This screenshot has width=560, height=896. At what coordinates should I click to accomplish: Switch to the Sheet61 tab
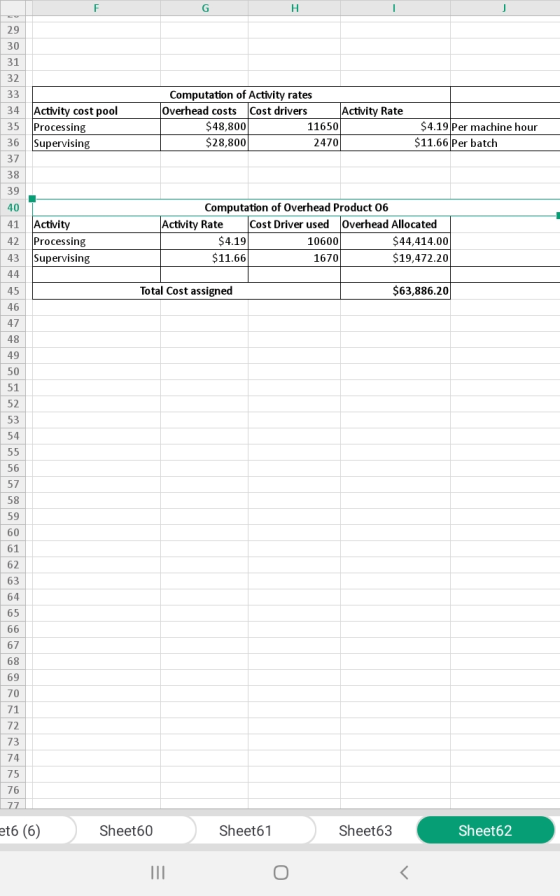click(246, 830)
